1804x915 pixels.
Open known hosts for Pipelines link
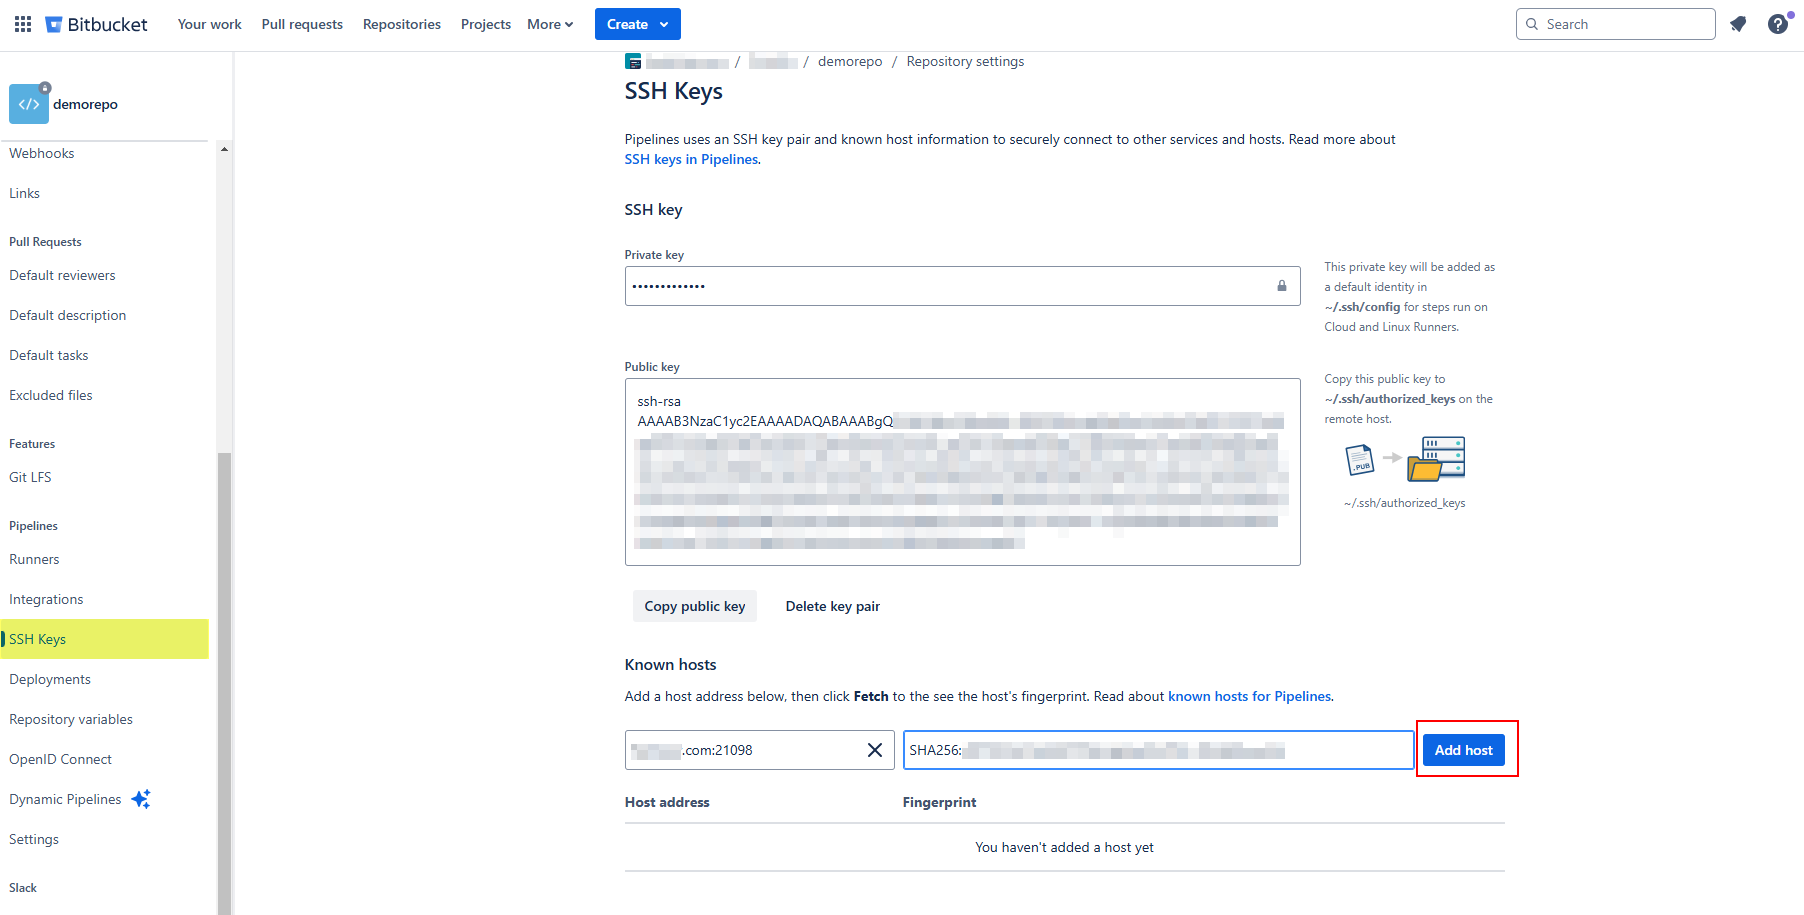coord(1250,696)
